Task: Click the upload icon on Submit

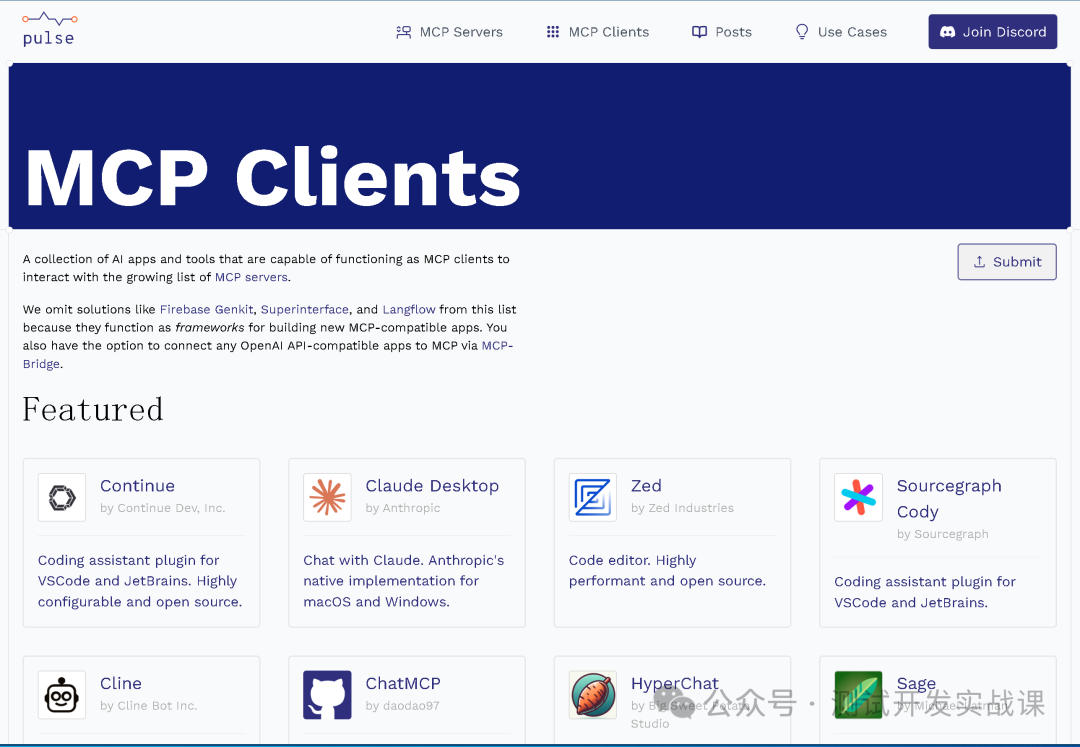Action: point(979,262)
